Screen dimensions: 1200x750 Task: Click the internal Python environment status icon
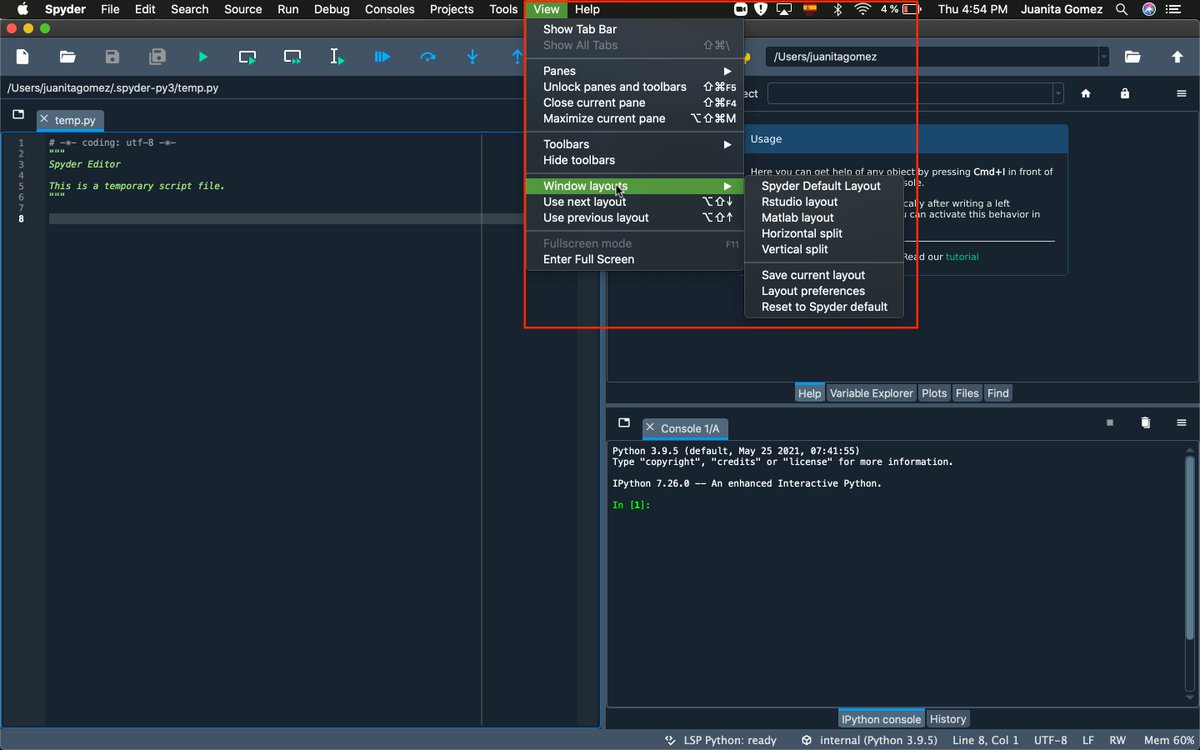[x=806, y=740]
